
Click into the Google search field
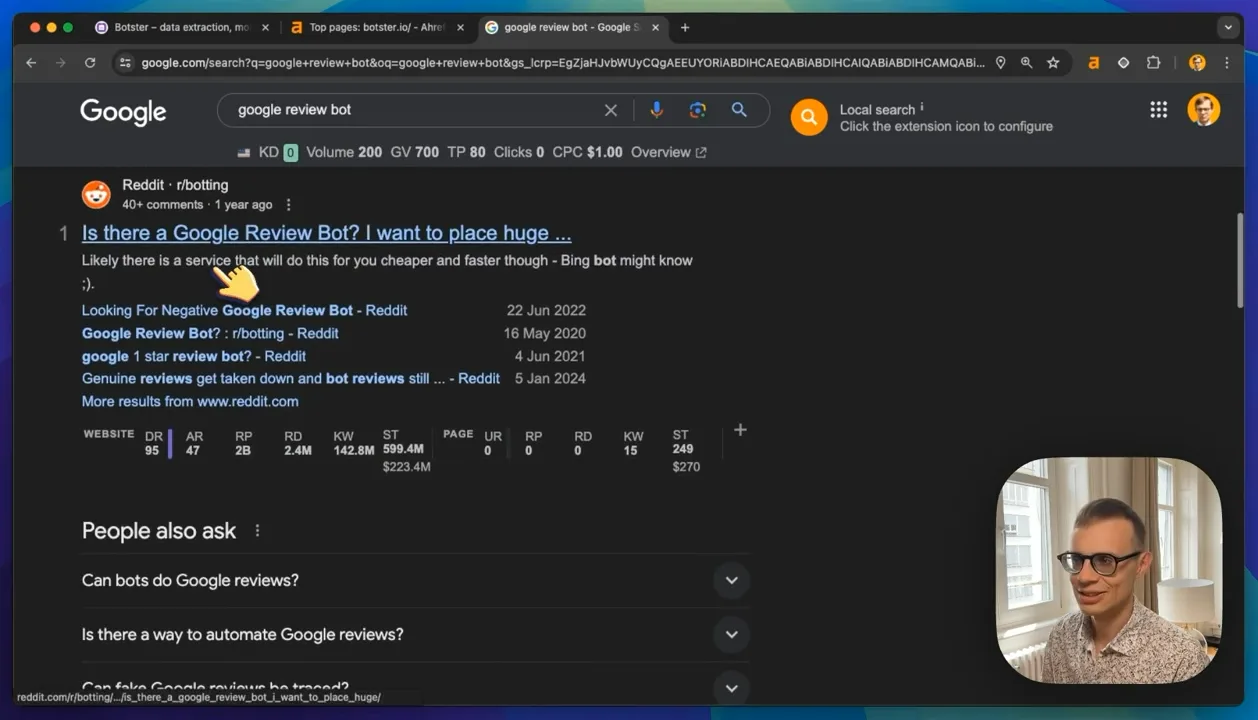point(414,110)
